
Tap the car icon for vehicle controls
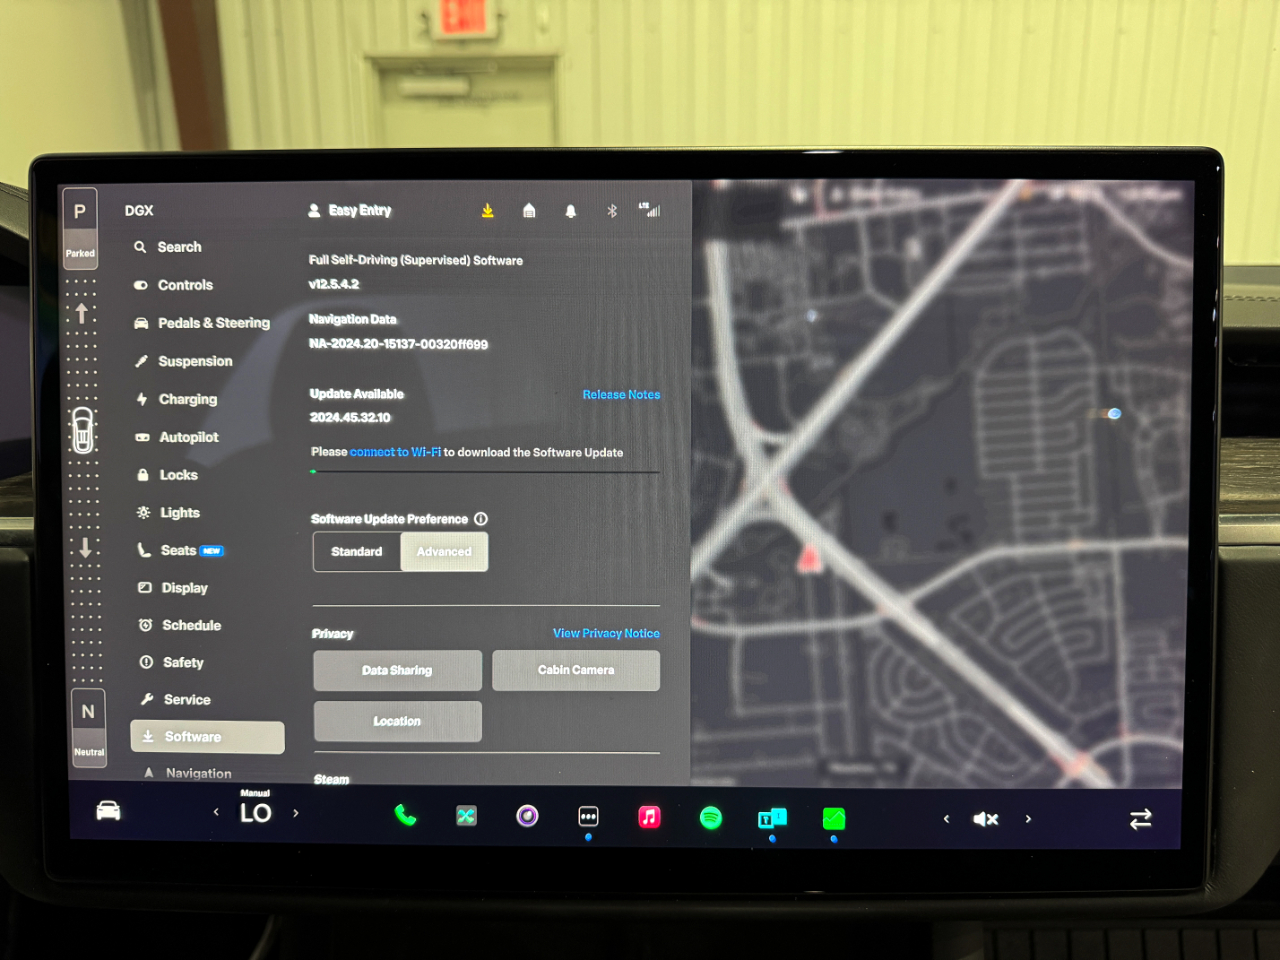[108, 811]
